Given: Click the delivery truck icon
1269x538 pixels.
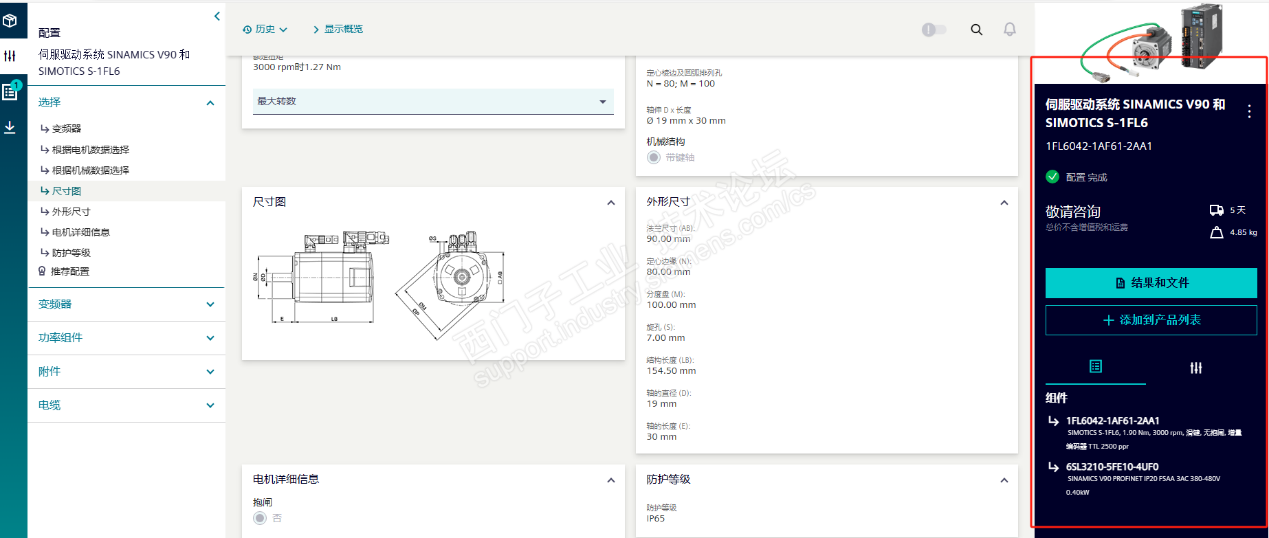Looking at the screenshot, I should click(1216, 210).
